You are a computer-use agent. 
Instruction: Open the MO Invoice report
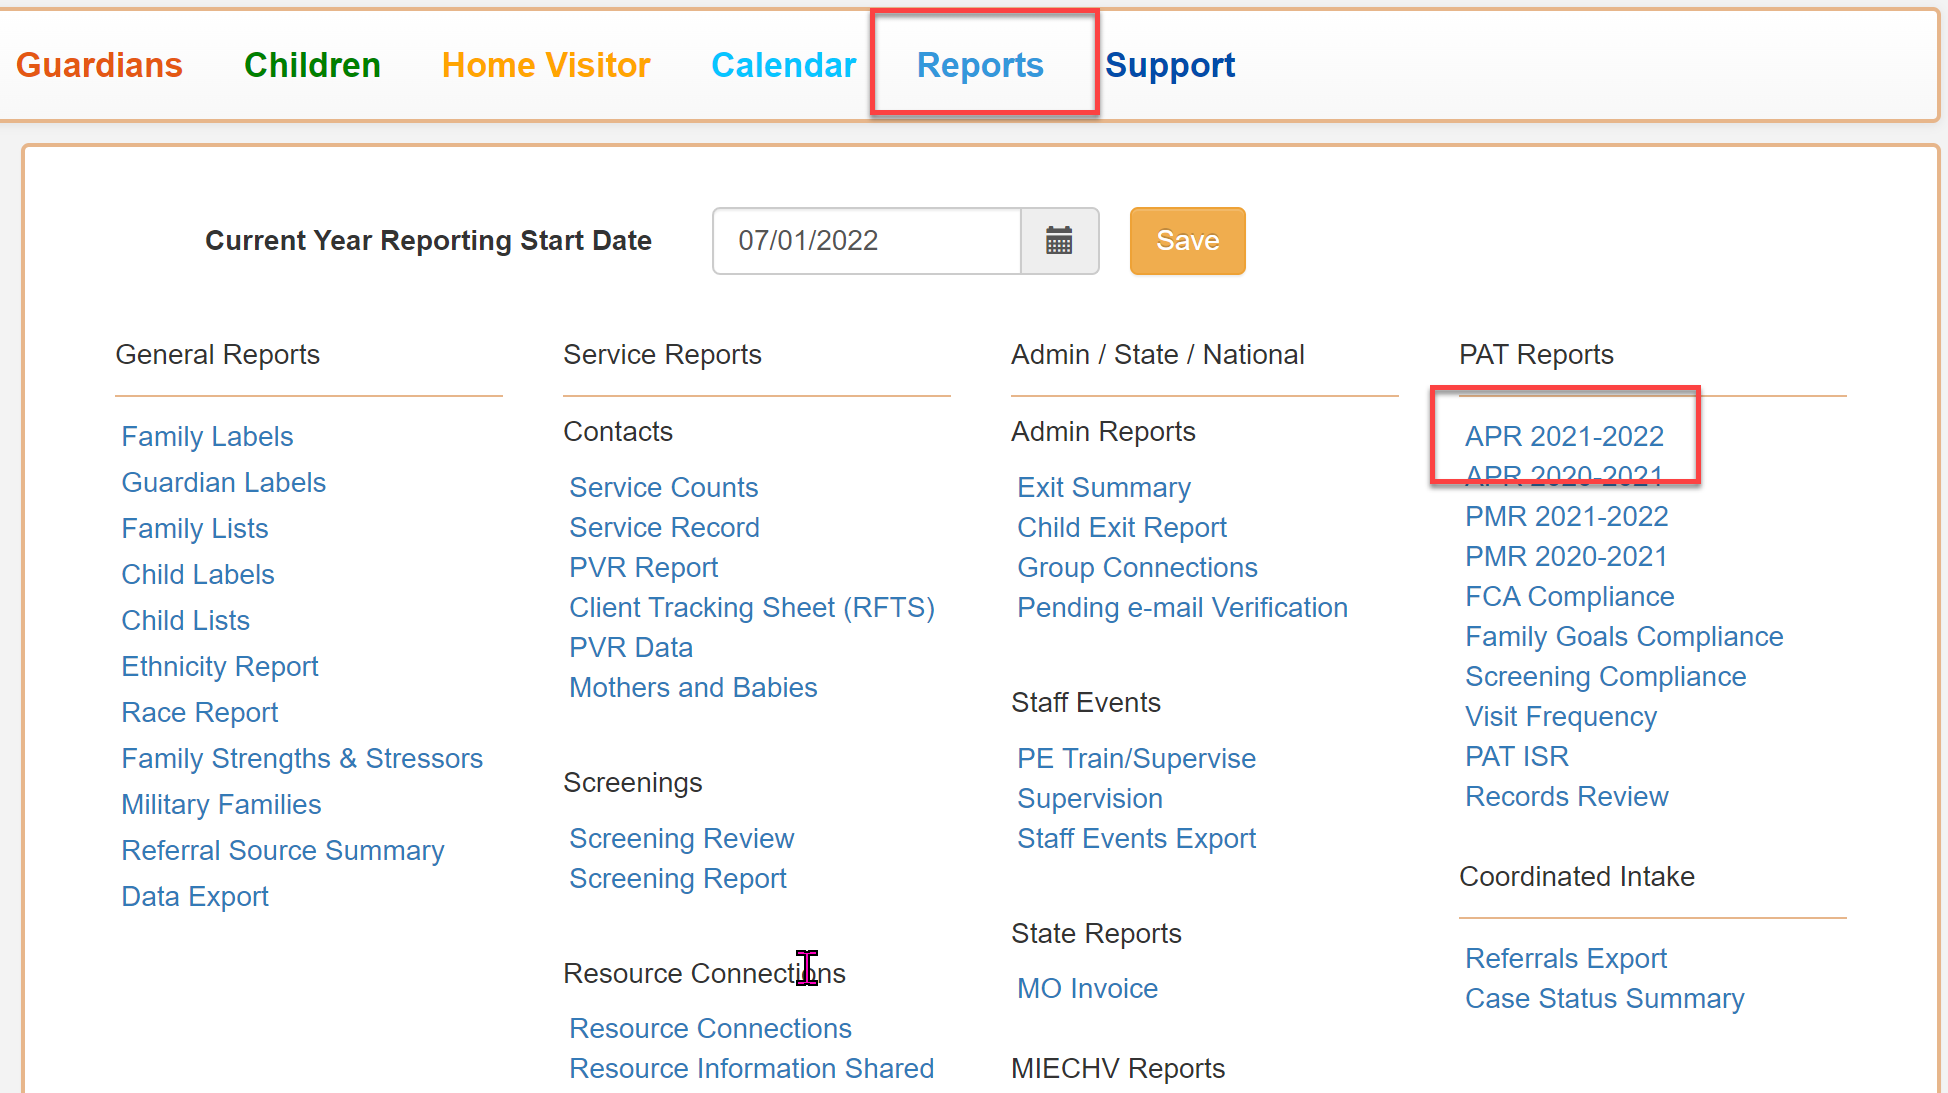tap(1088, 989)
